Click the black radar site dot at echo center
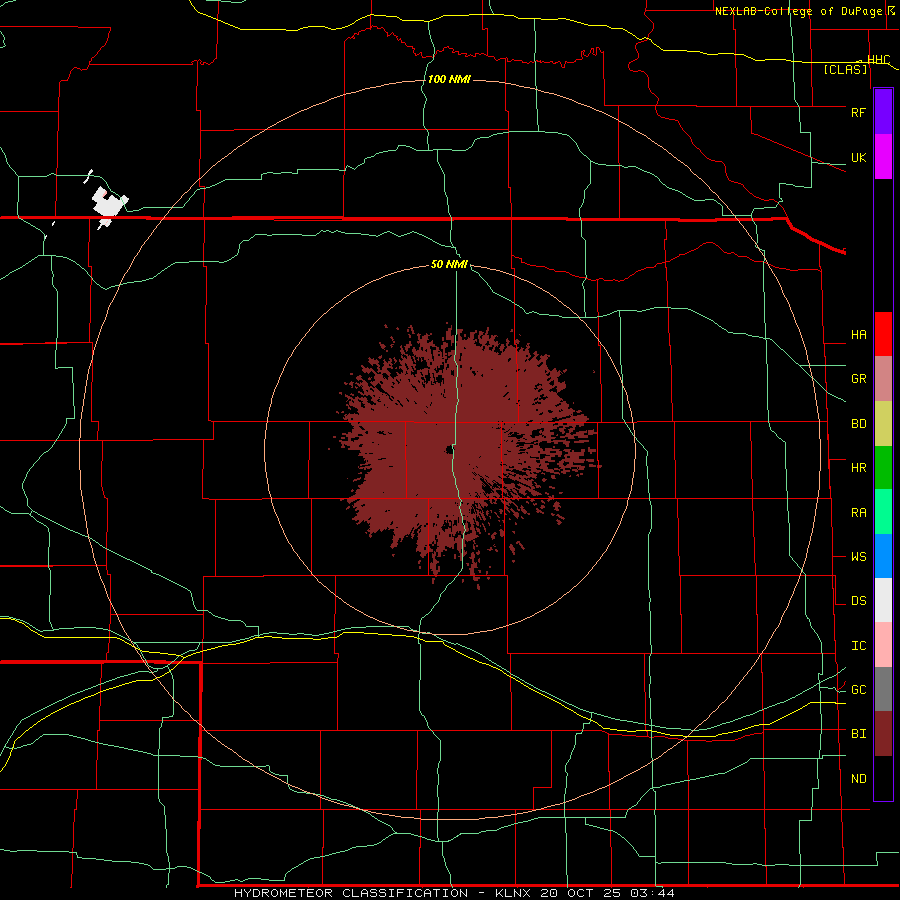 (449, 449)
